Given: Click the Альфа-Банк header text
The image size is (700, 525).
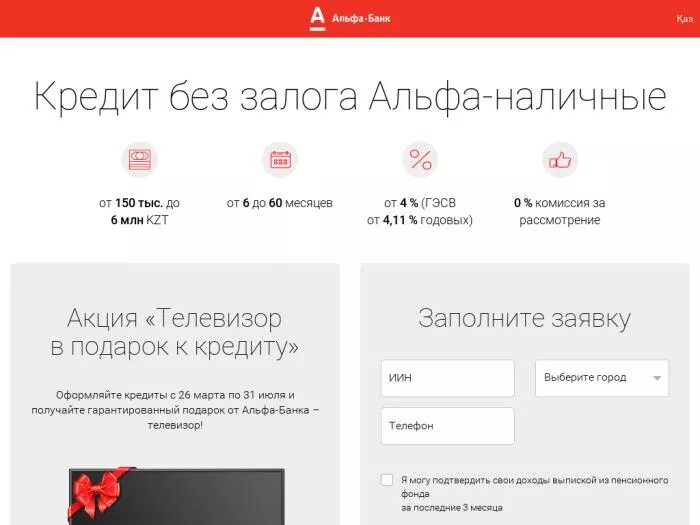Looking at the screenshot, I should 361,19.
